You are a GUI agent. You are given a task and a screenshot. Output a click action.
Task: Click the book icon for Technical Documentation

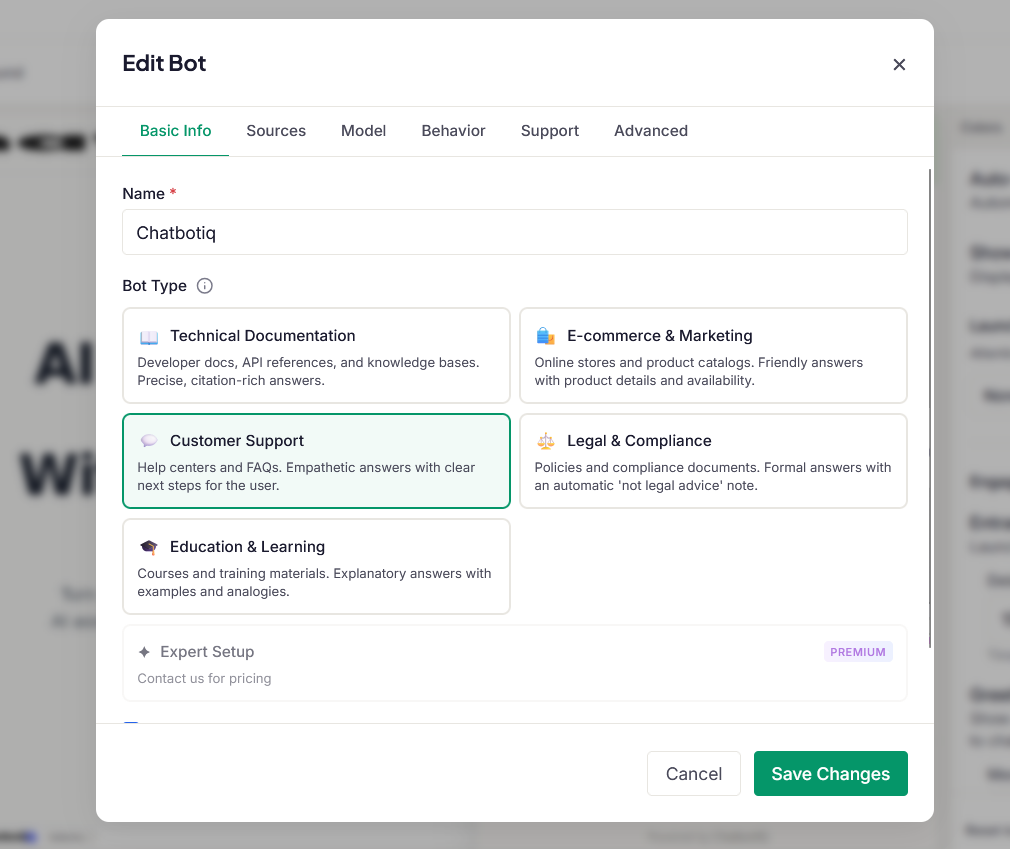tap(149, 337)
